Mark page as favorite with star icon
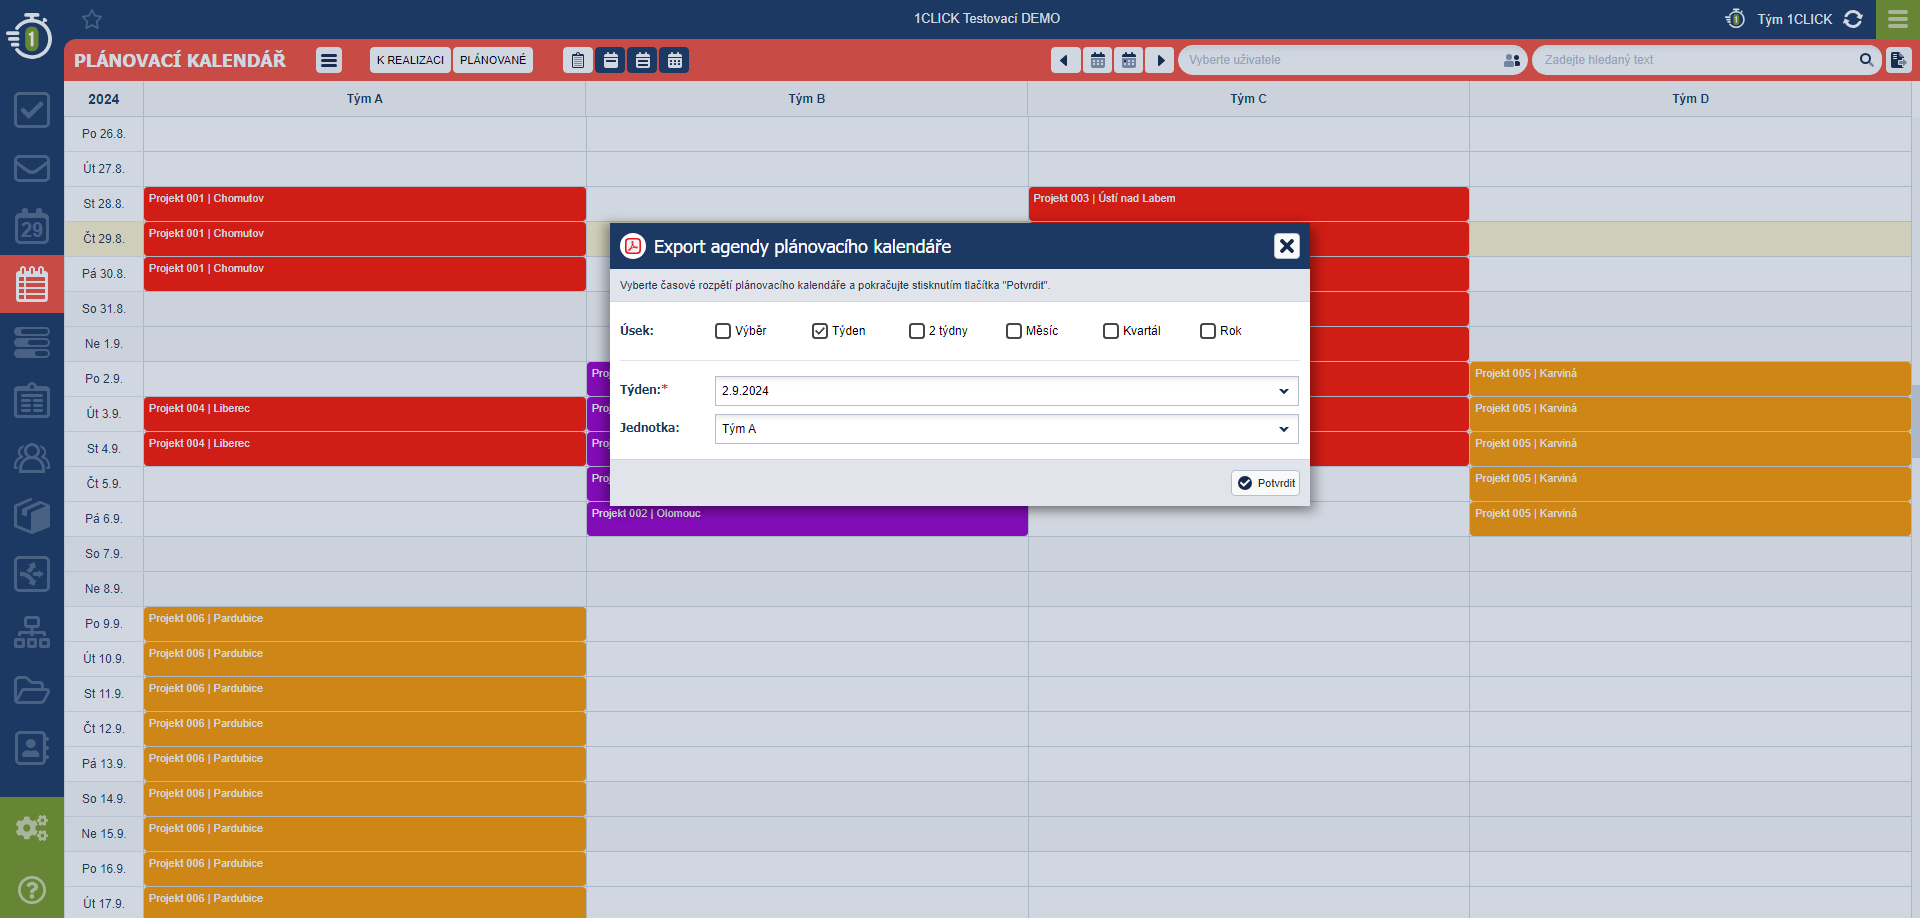 pyautogui.click(x=92, y=19)
